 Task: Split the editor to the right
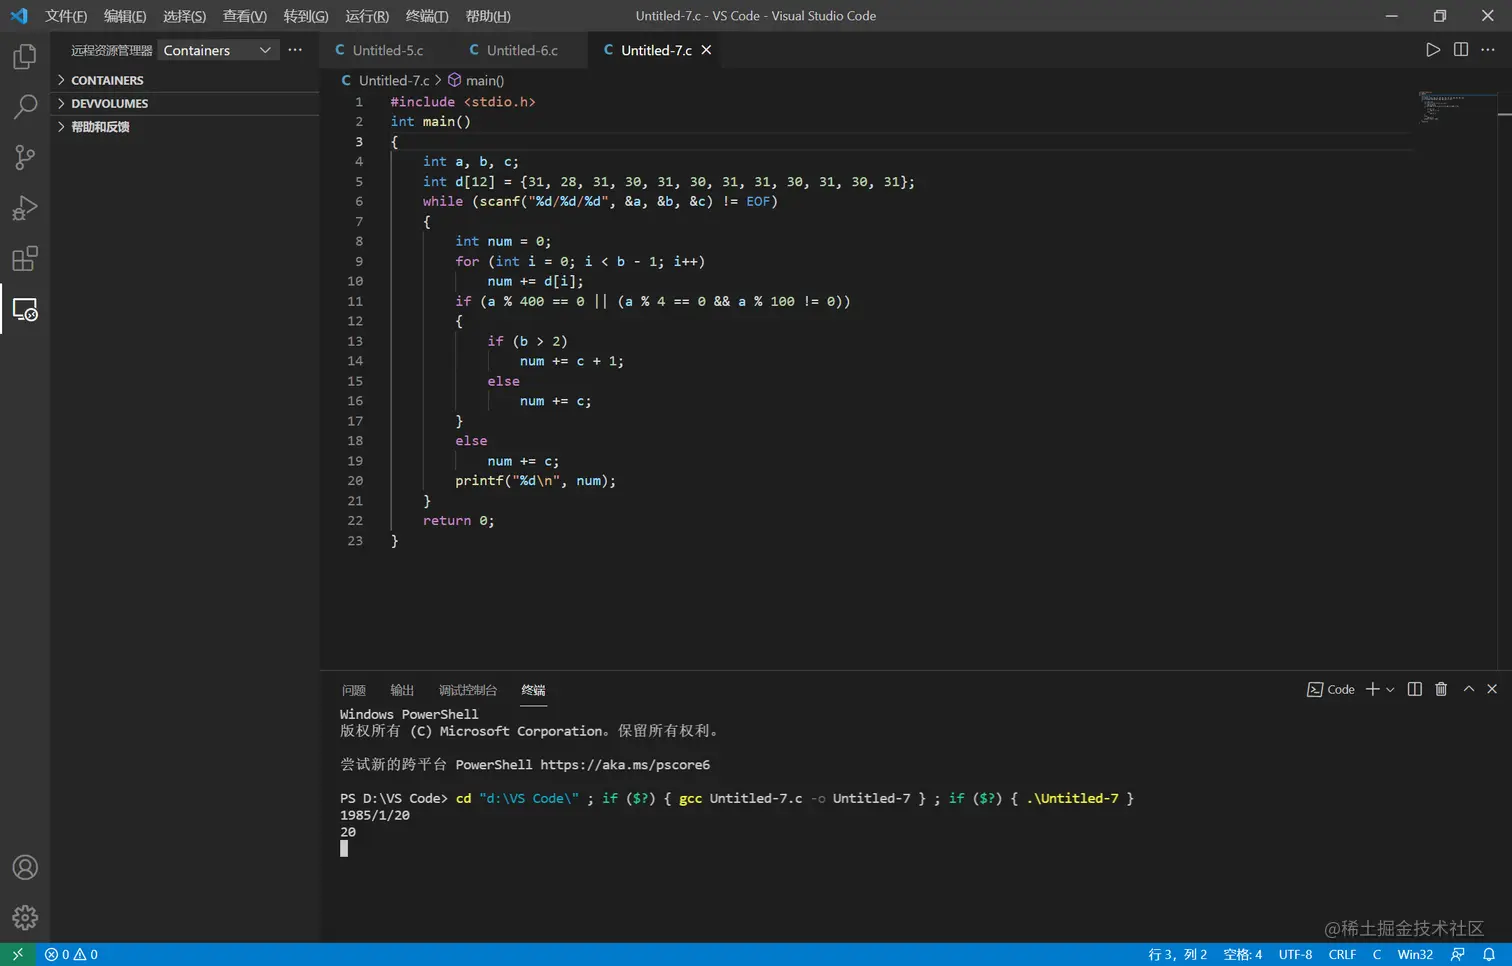(1460, 50)
